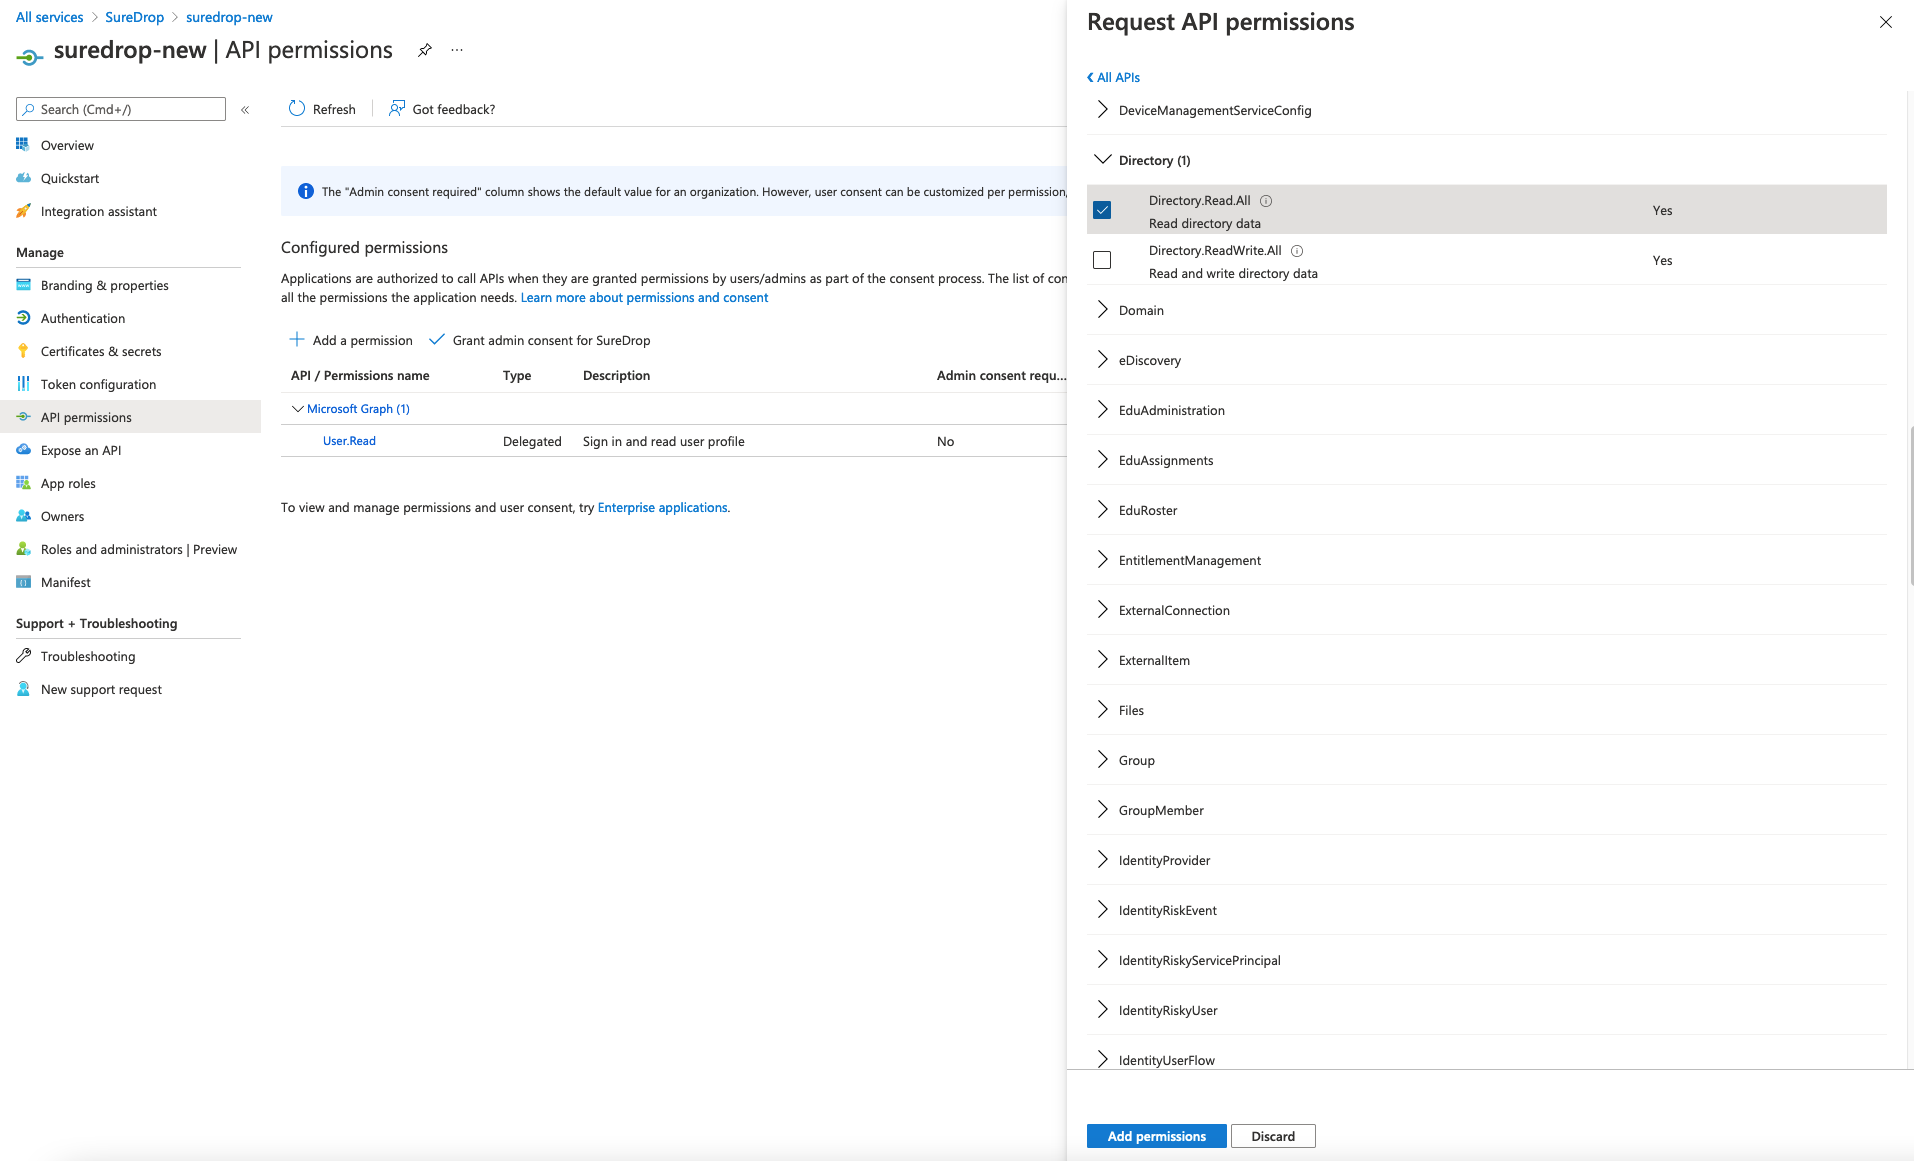1914x1161 pixels.
Task: Click the plus icon for Add a permission
Action: point(297,340)
